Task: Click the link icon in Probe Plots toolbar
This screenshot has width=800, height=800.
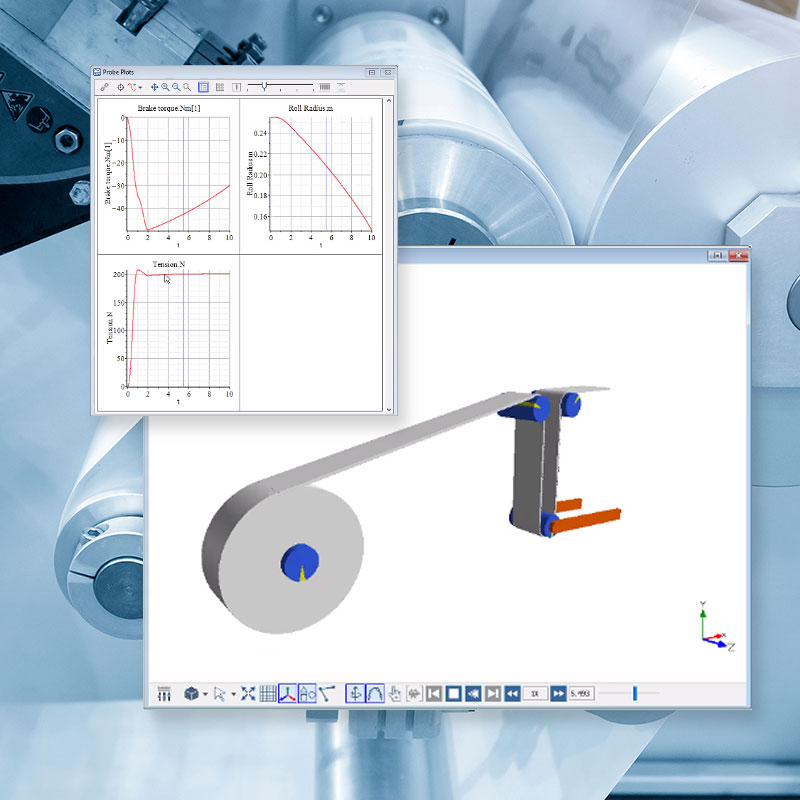Action: [105, 88]
